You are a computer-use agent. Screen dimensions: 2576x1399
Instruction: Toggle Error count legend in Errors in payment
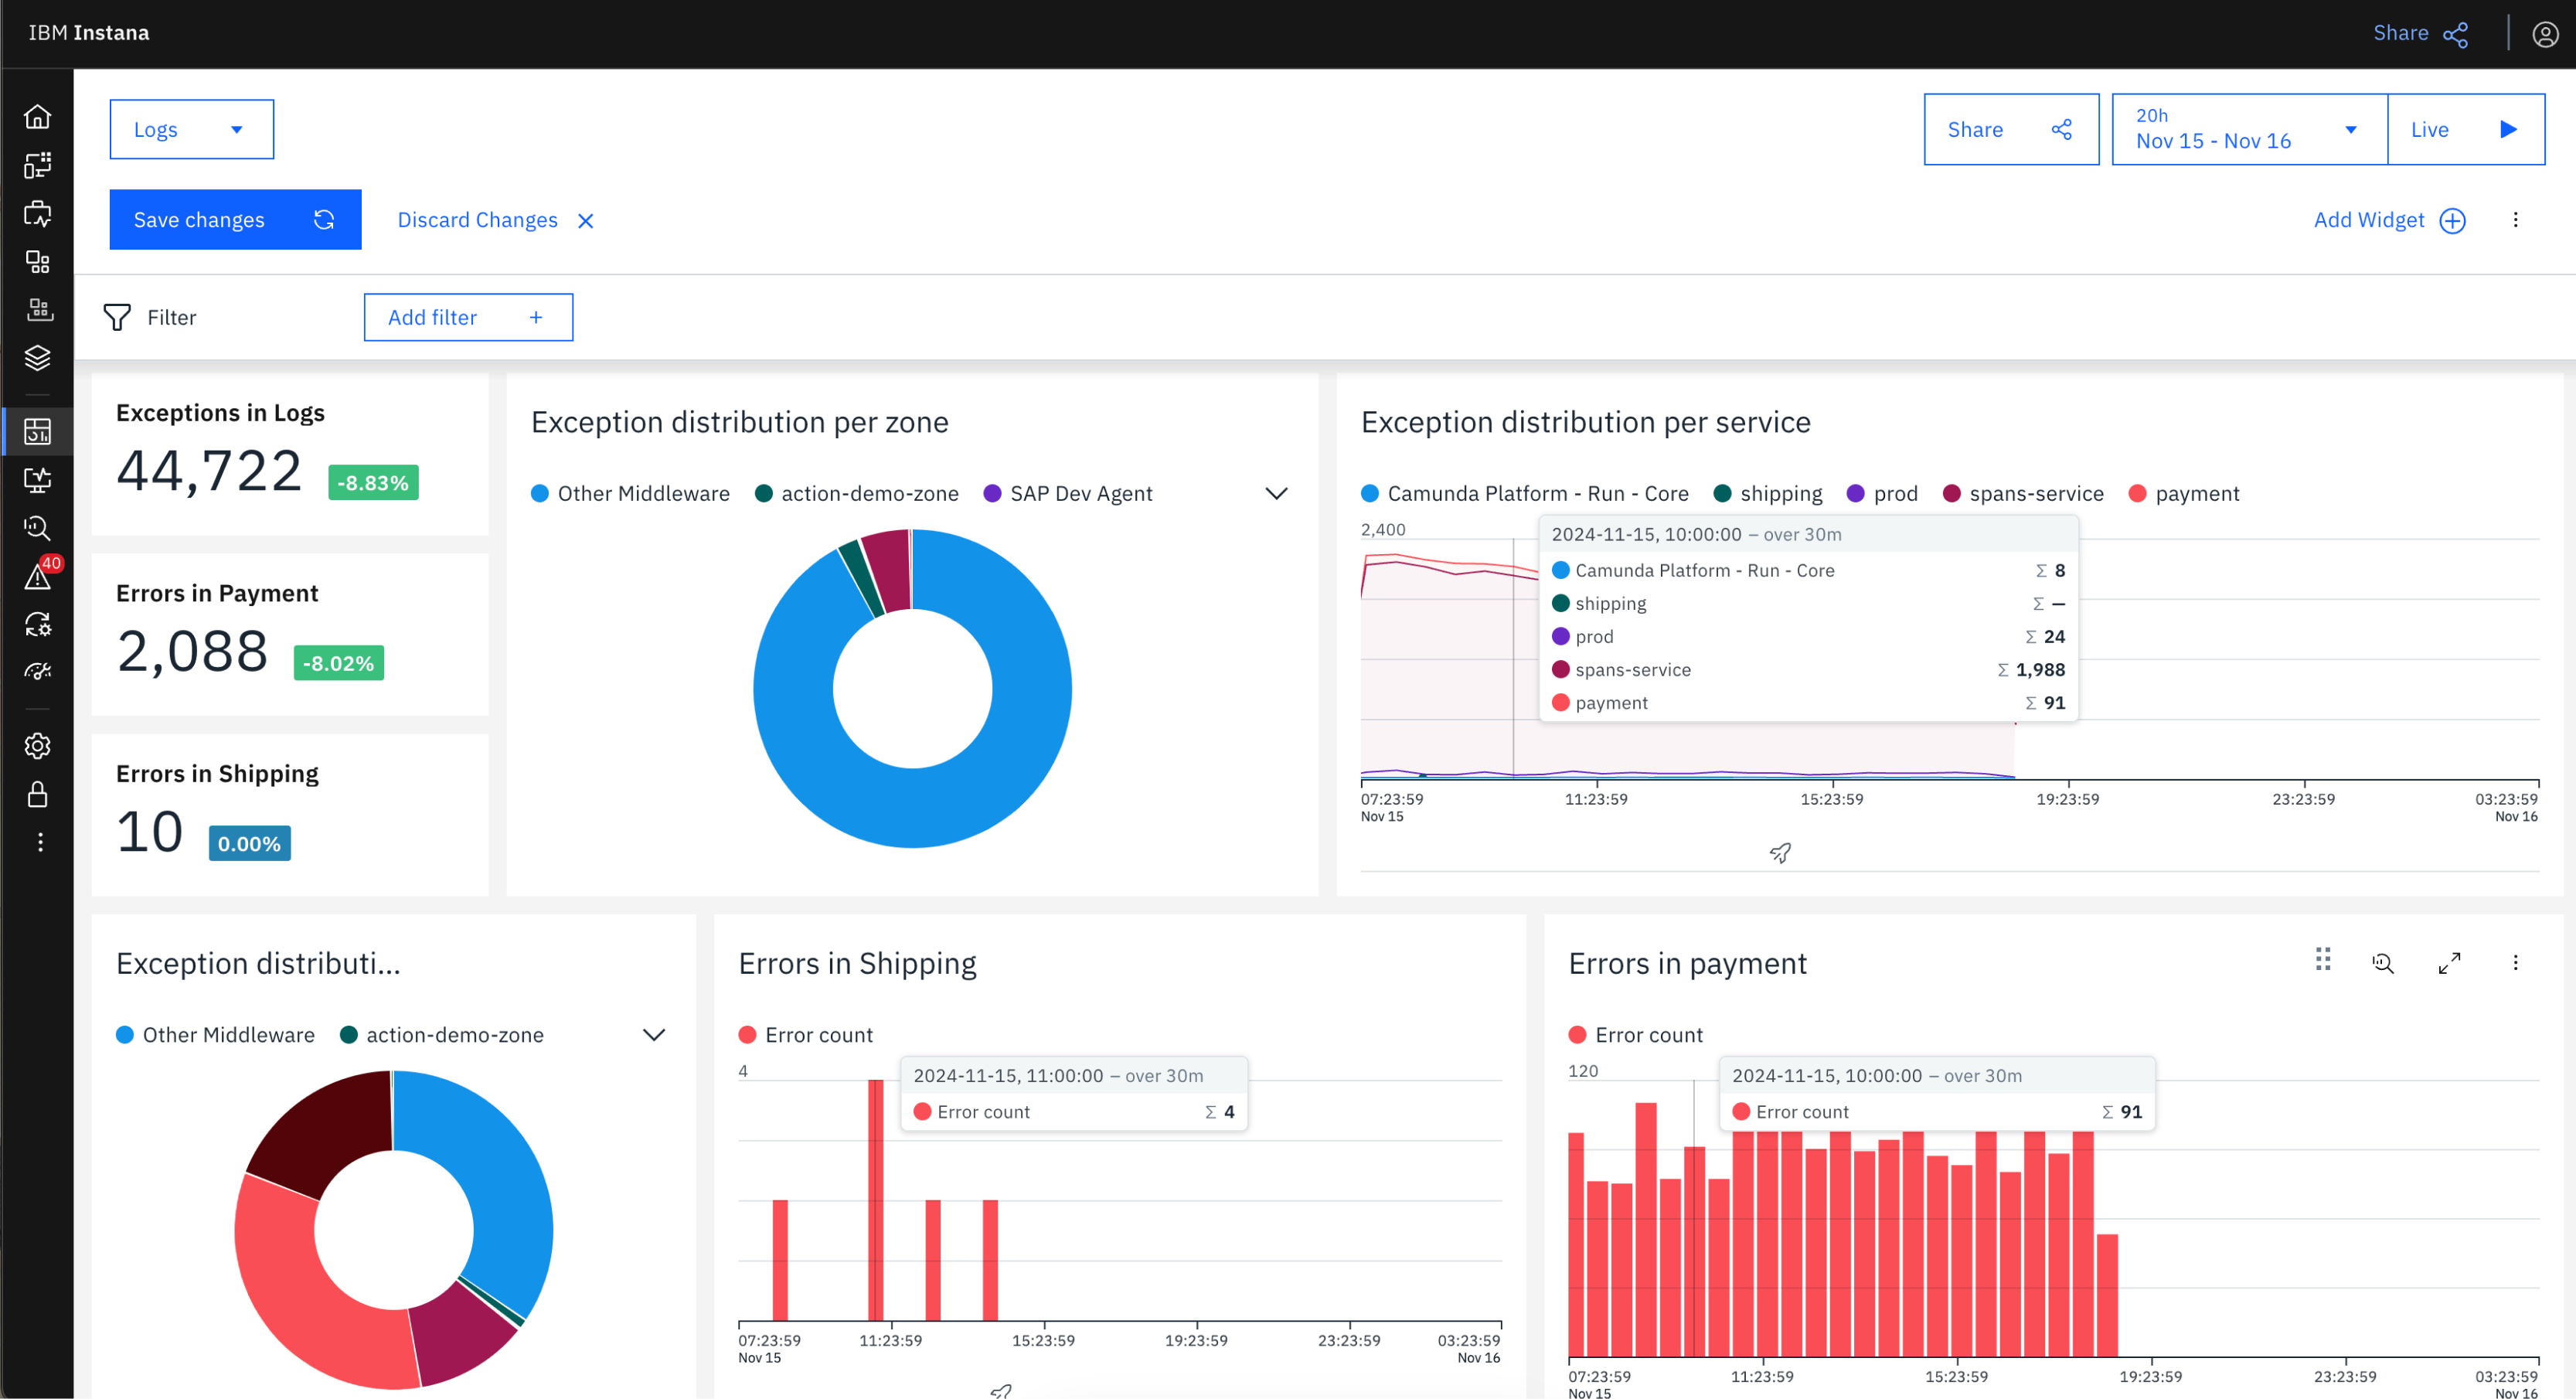[x=1635, y=1035]
